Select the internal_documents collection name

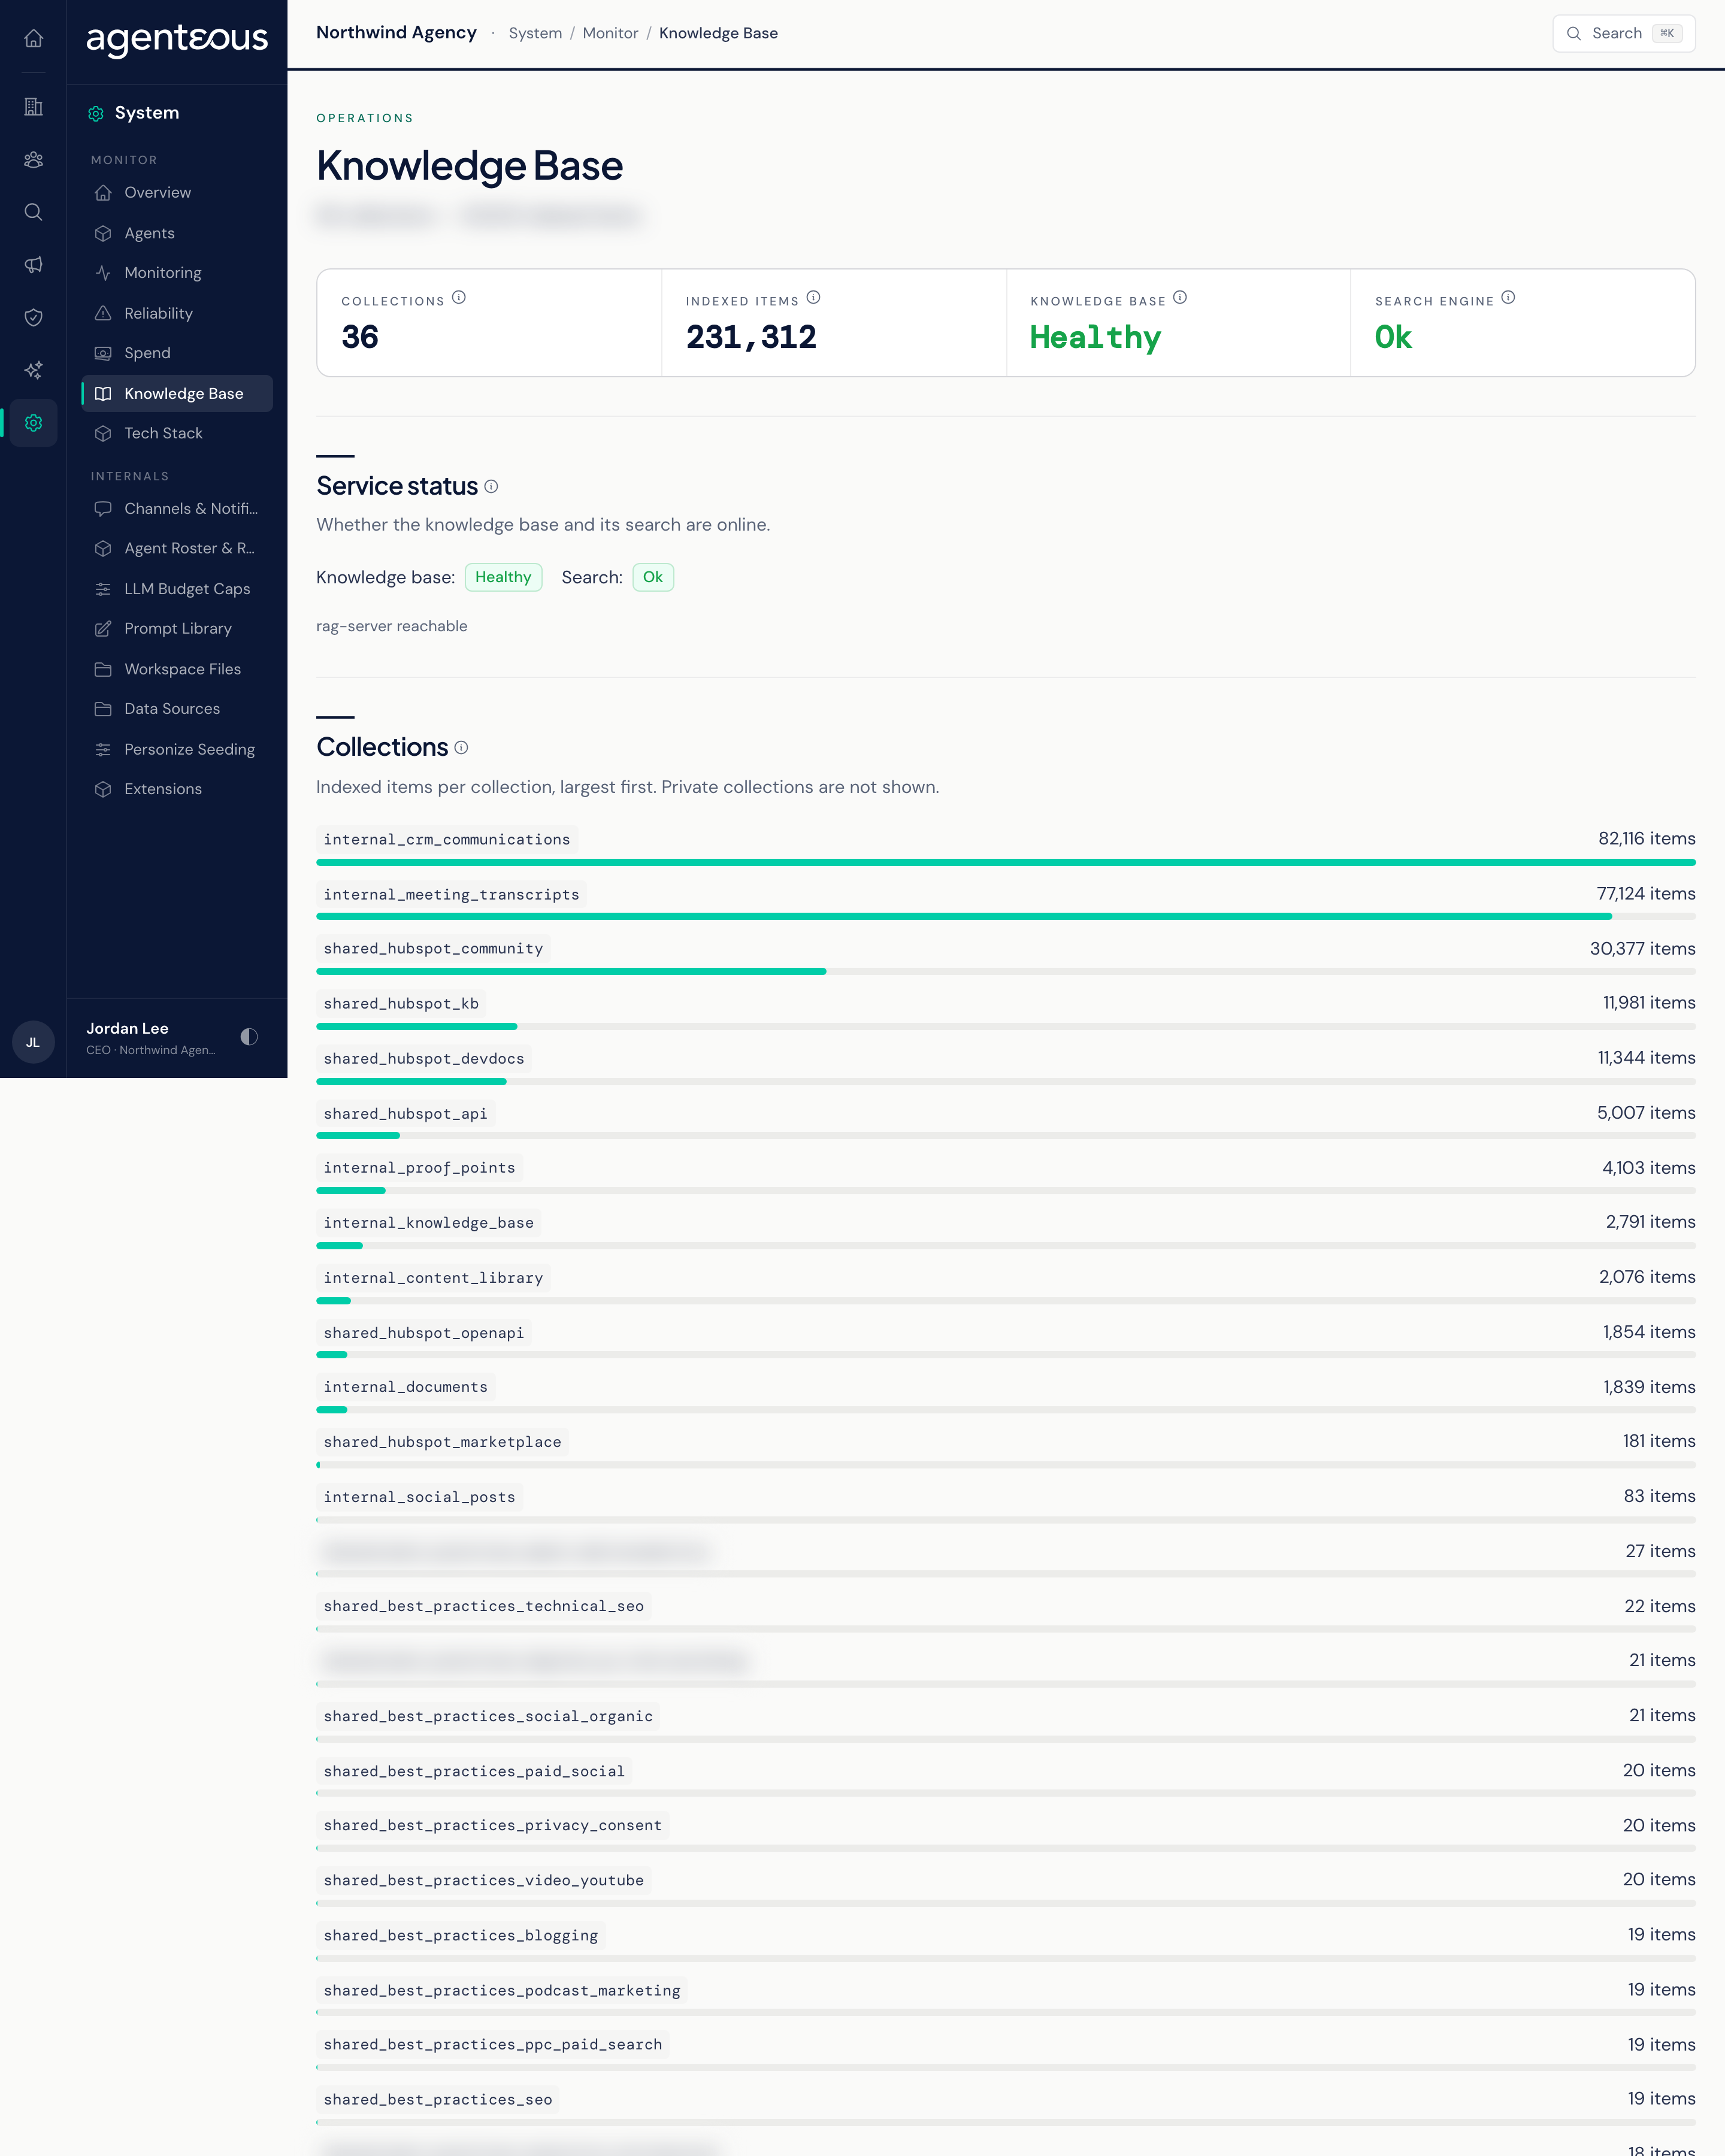pyautogui.click(x=405, y=1387)
